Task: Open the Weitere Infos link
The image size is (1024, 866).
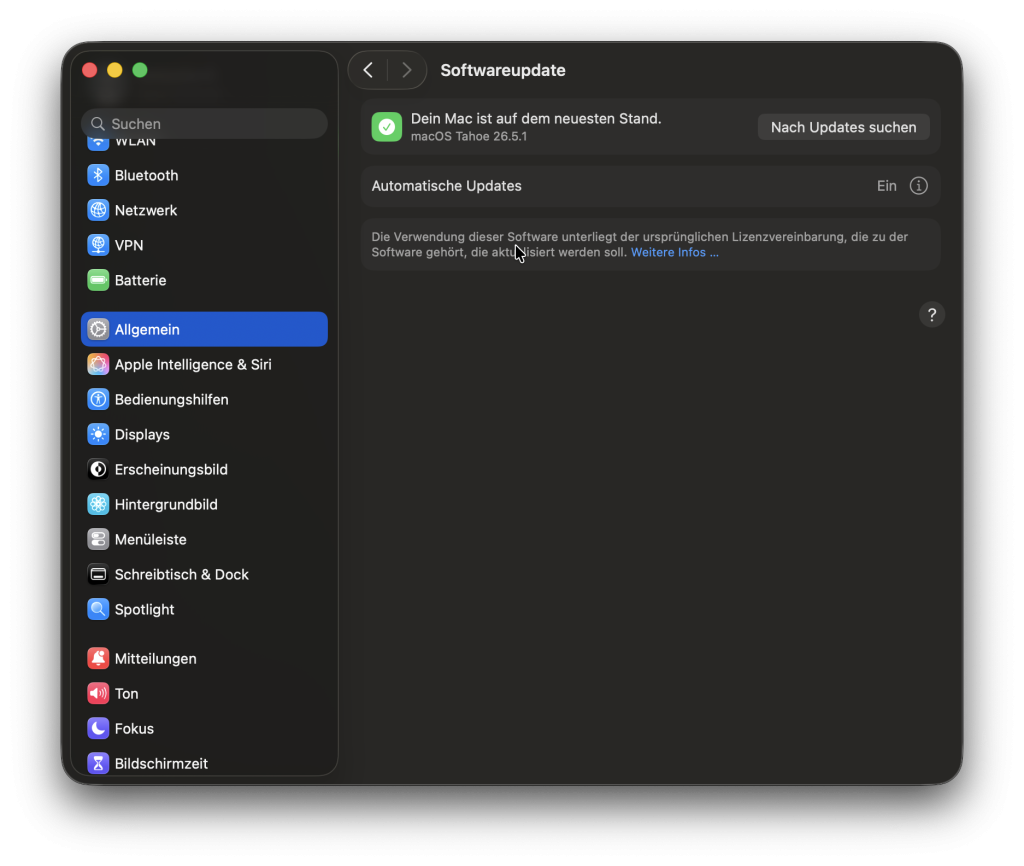Action: pos(675,252)
